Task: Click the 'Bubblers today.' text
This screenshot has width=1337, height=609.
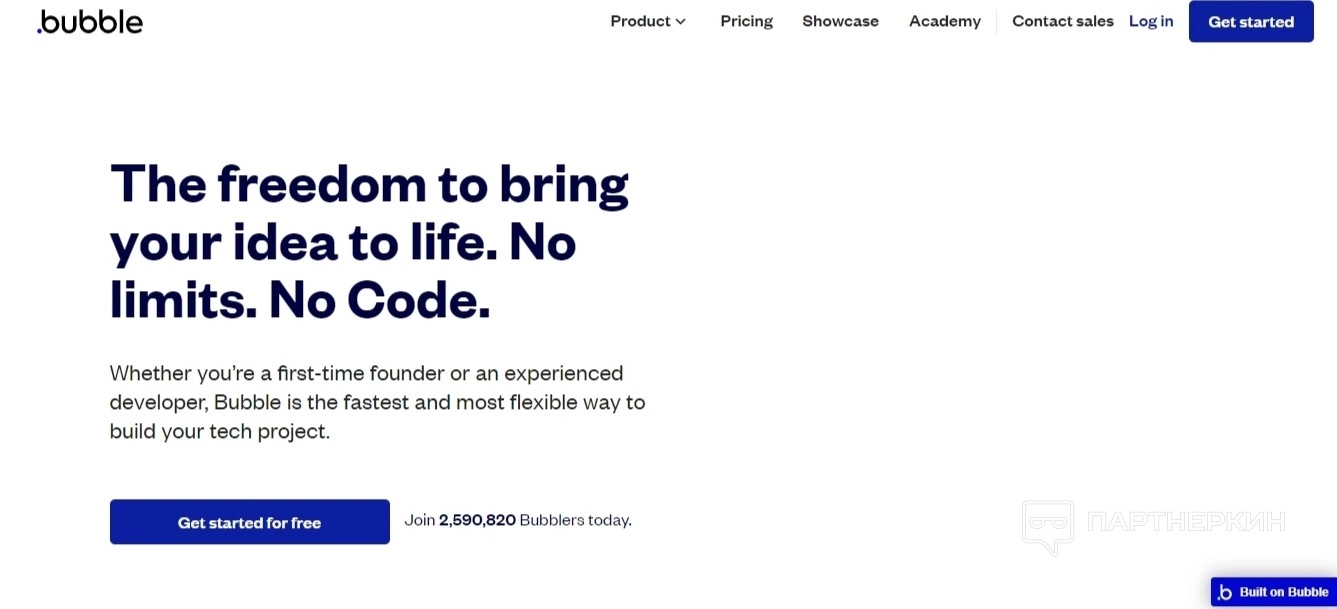Action: pos(576,520)
